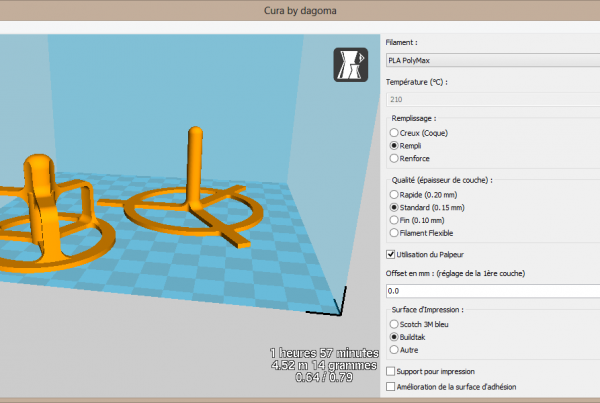The image size is (600, 403).
Task: Click the 'Filament :' label
Action: pos(401,42)
